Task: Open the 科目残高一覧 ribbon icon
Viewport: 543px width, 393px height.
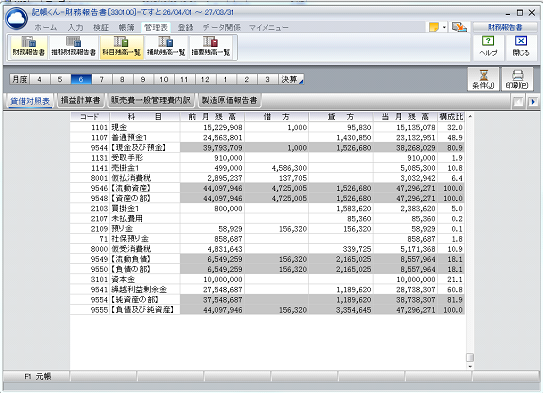Action: click(122, 47)
